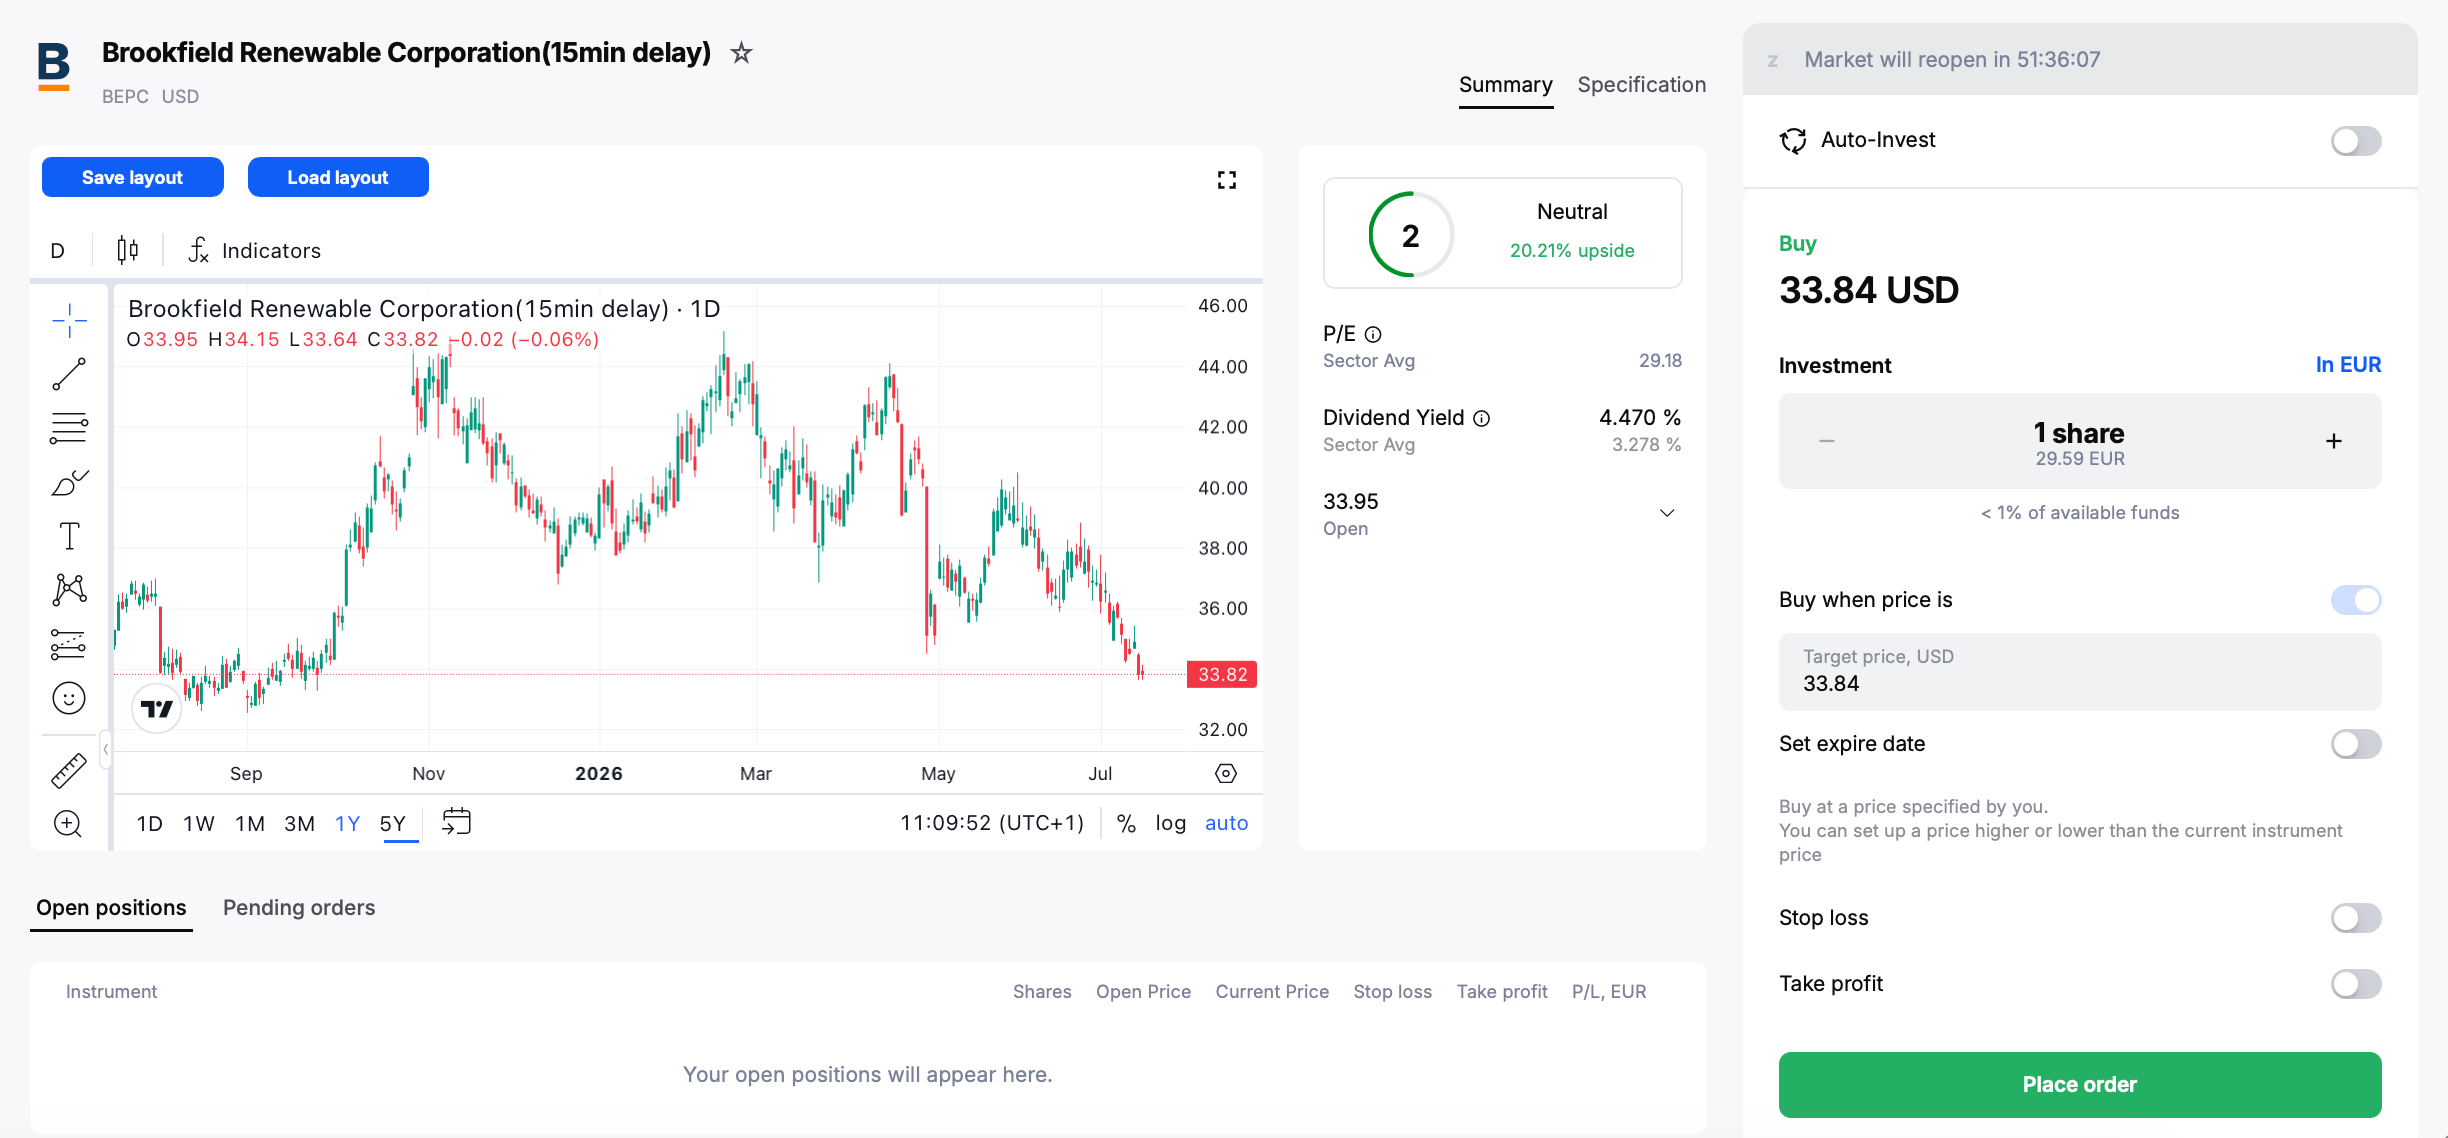
Task: Open the Pending orders tab
Action: 299,908
